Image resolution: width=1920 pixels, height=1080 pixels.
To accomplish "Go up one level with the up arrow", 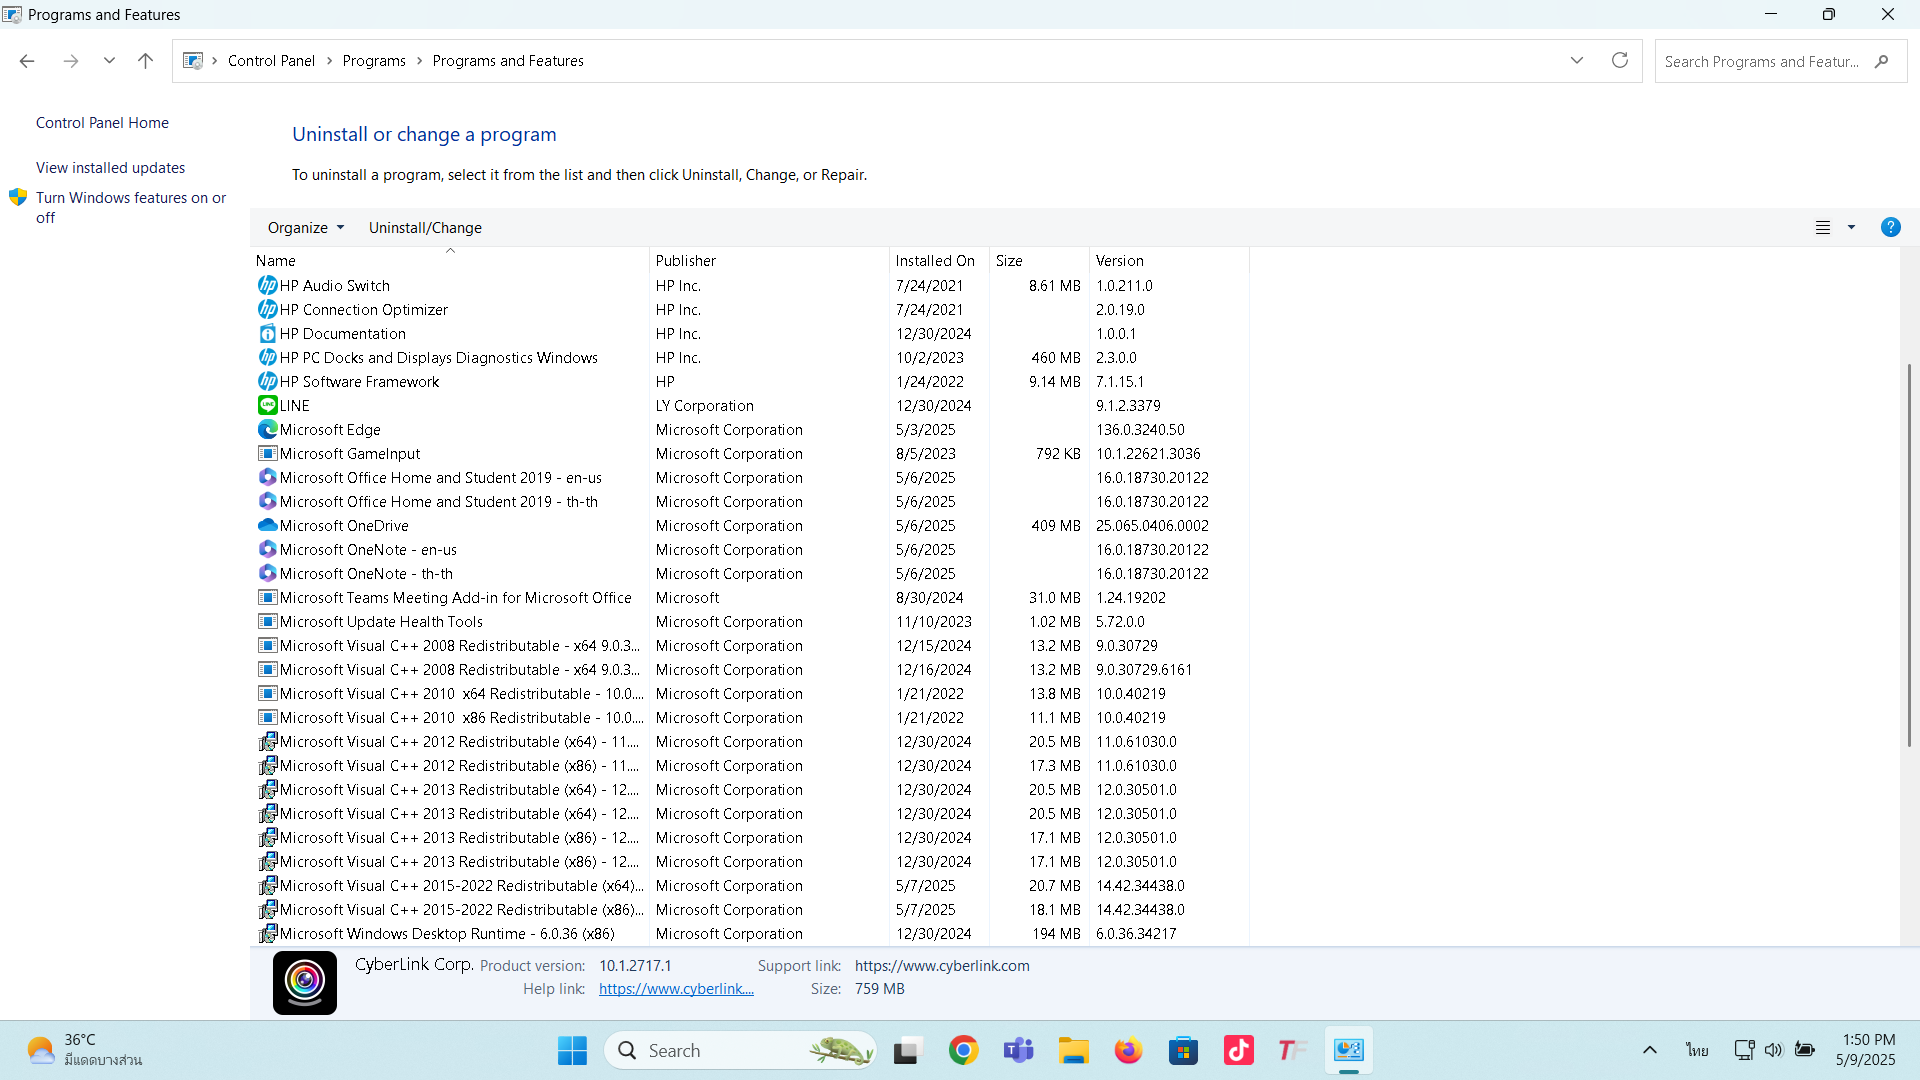I will (x=145, y=61).
